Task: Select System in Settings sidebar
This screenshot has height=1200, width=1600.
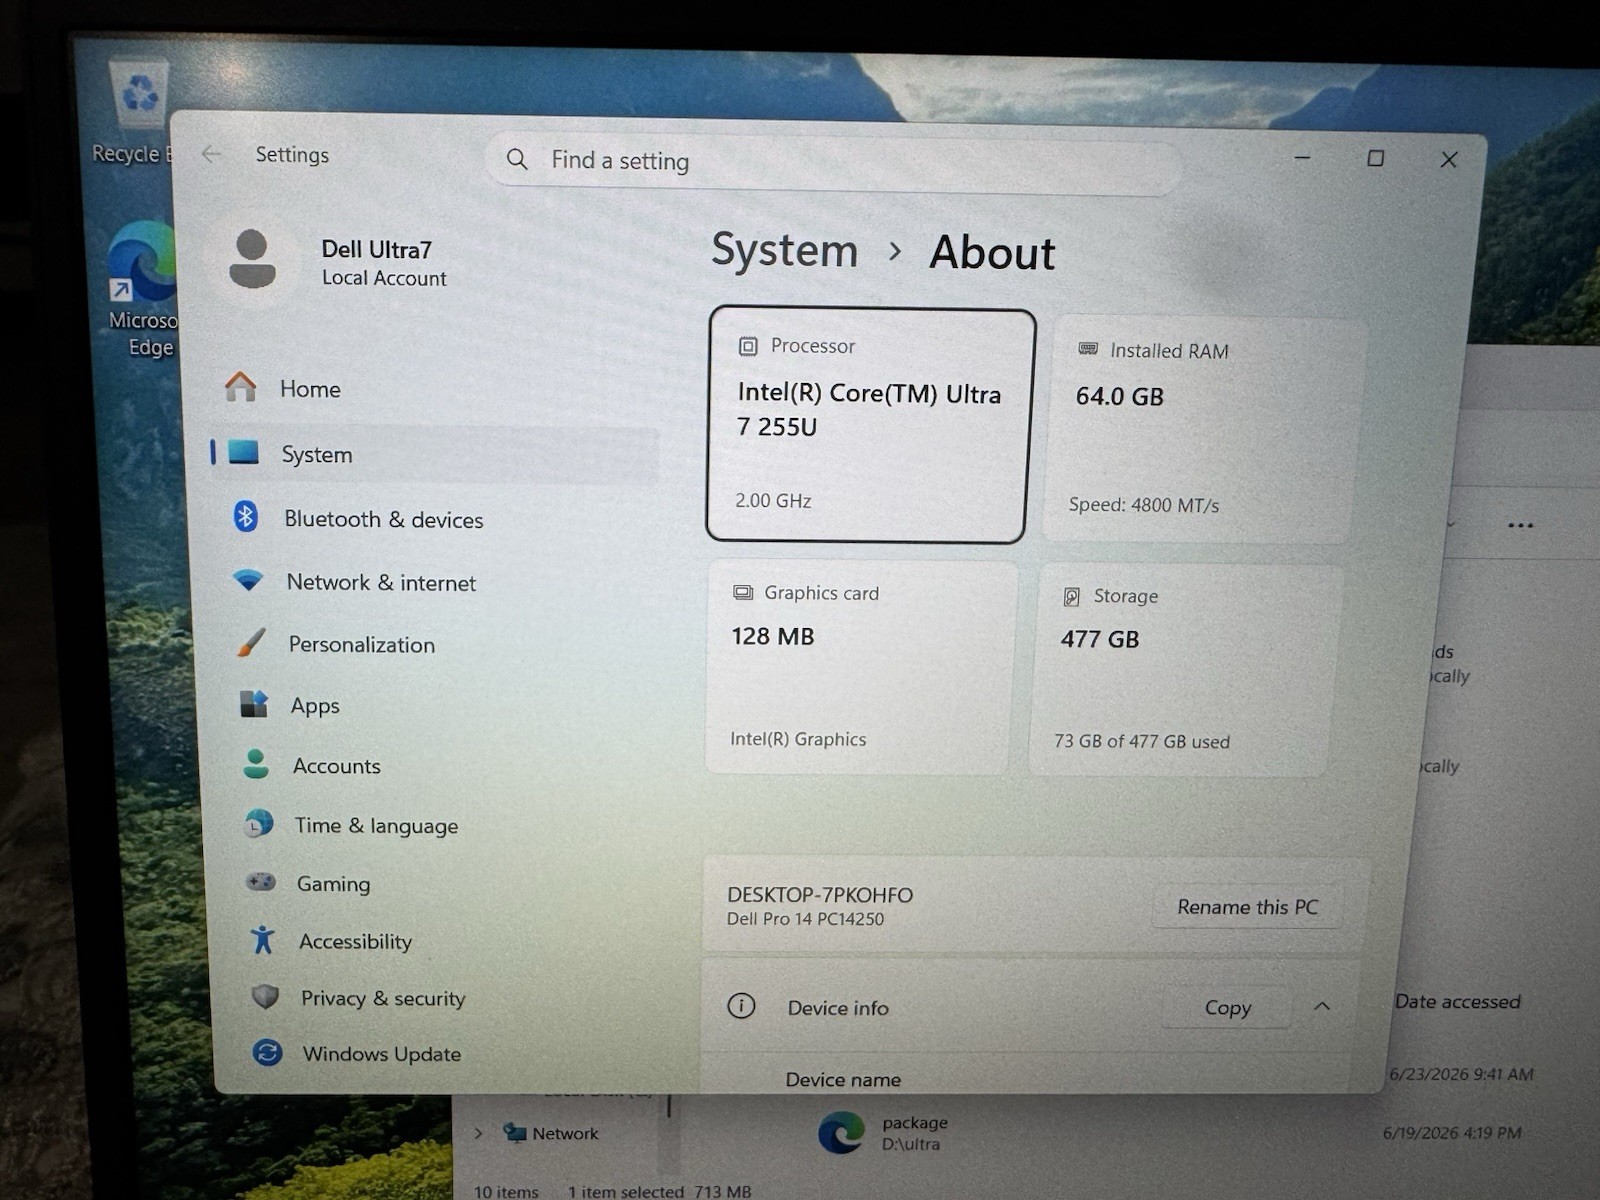Action: coord(435,454)
